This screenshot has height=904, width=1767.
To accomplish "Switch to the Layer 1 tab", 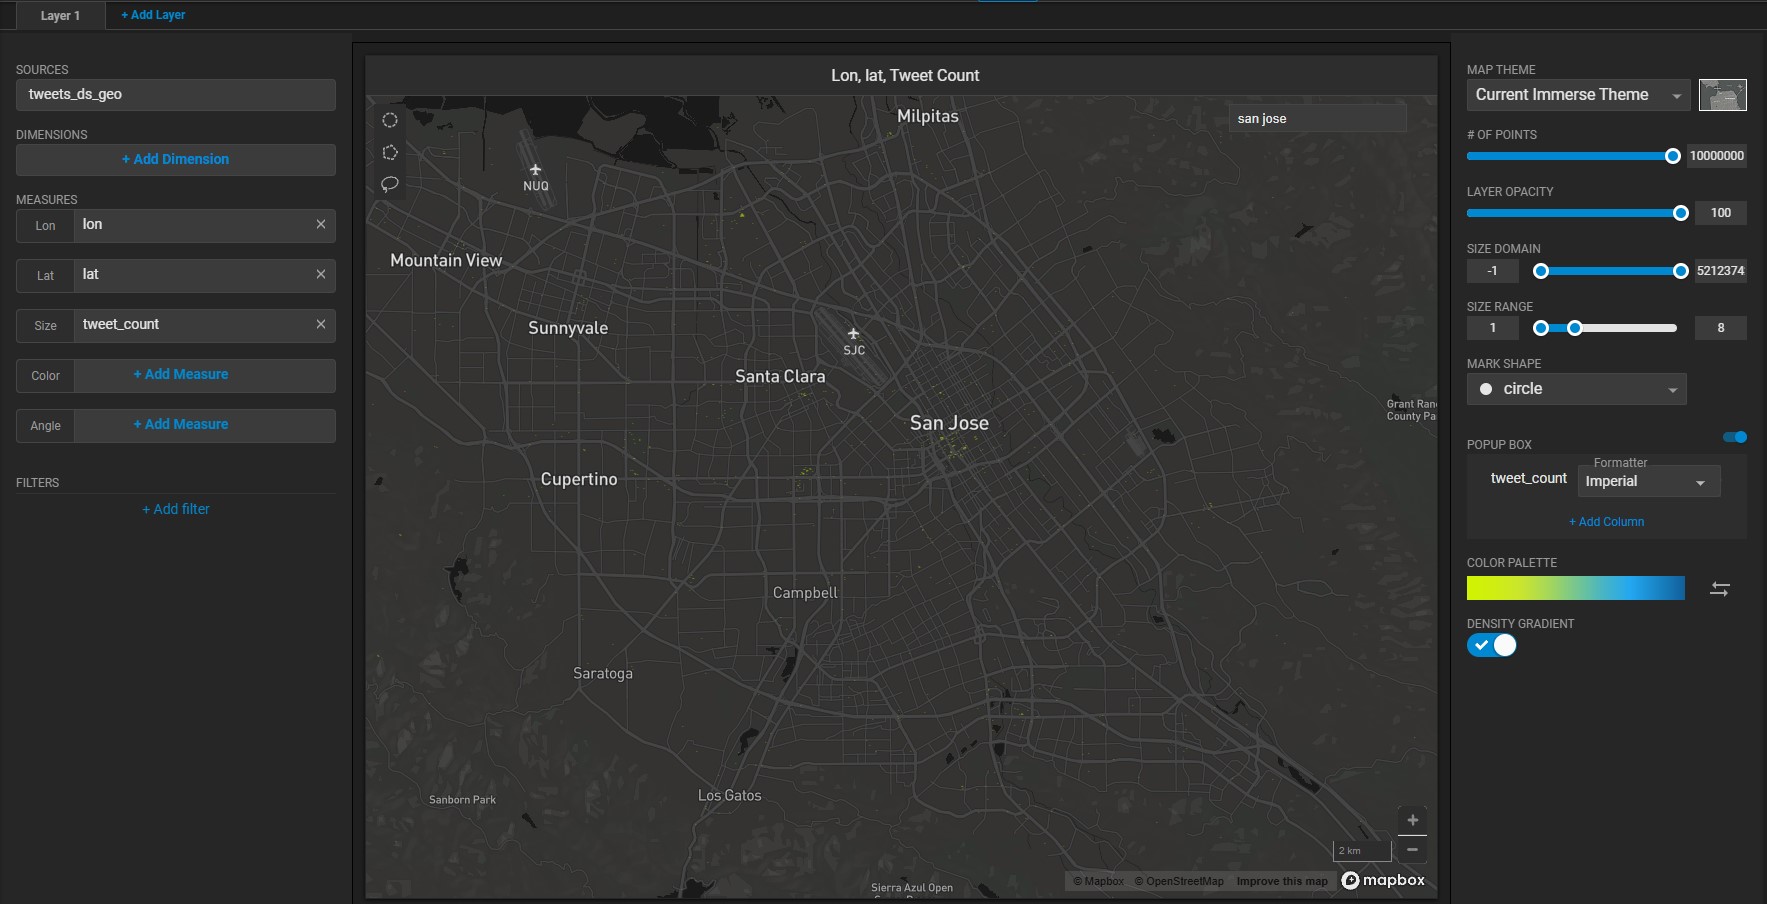I will point(60,16).
